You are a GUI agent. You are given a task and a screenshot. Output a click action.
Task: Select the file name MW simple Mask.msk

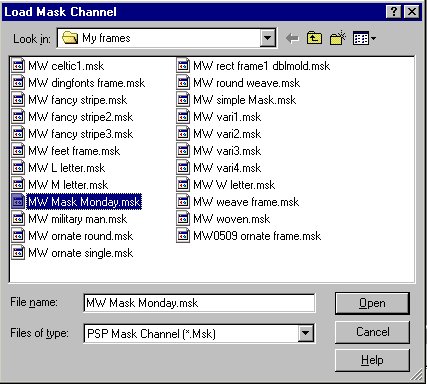tap(244, 100)
